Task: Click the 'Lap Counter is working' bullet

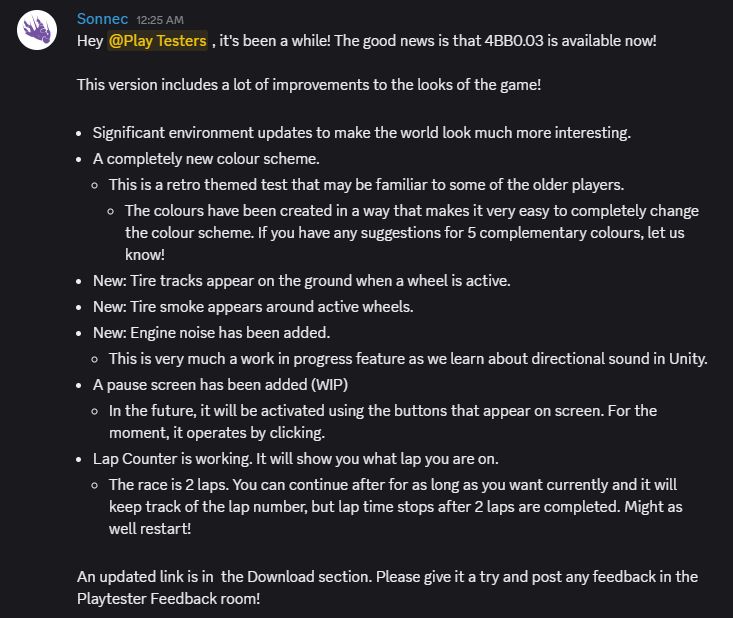Action: click(x=295, y=459)
